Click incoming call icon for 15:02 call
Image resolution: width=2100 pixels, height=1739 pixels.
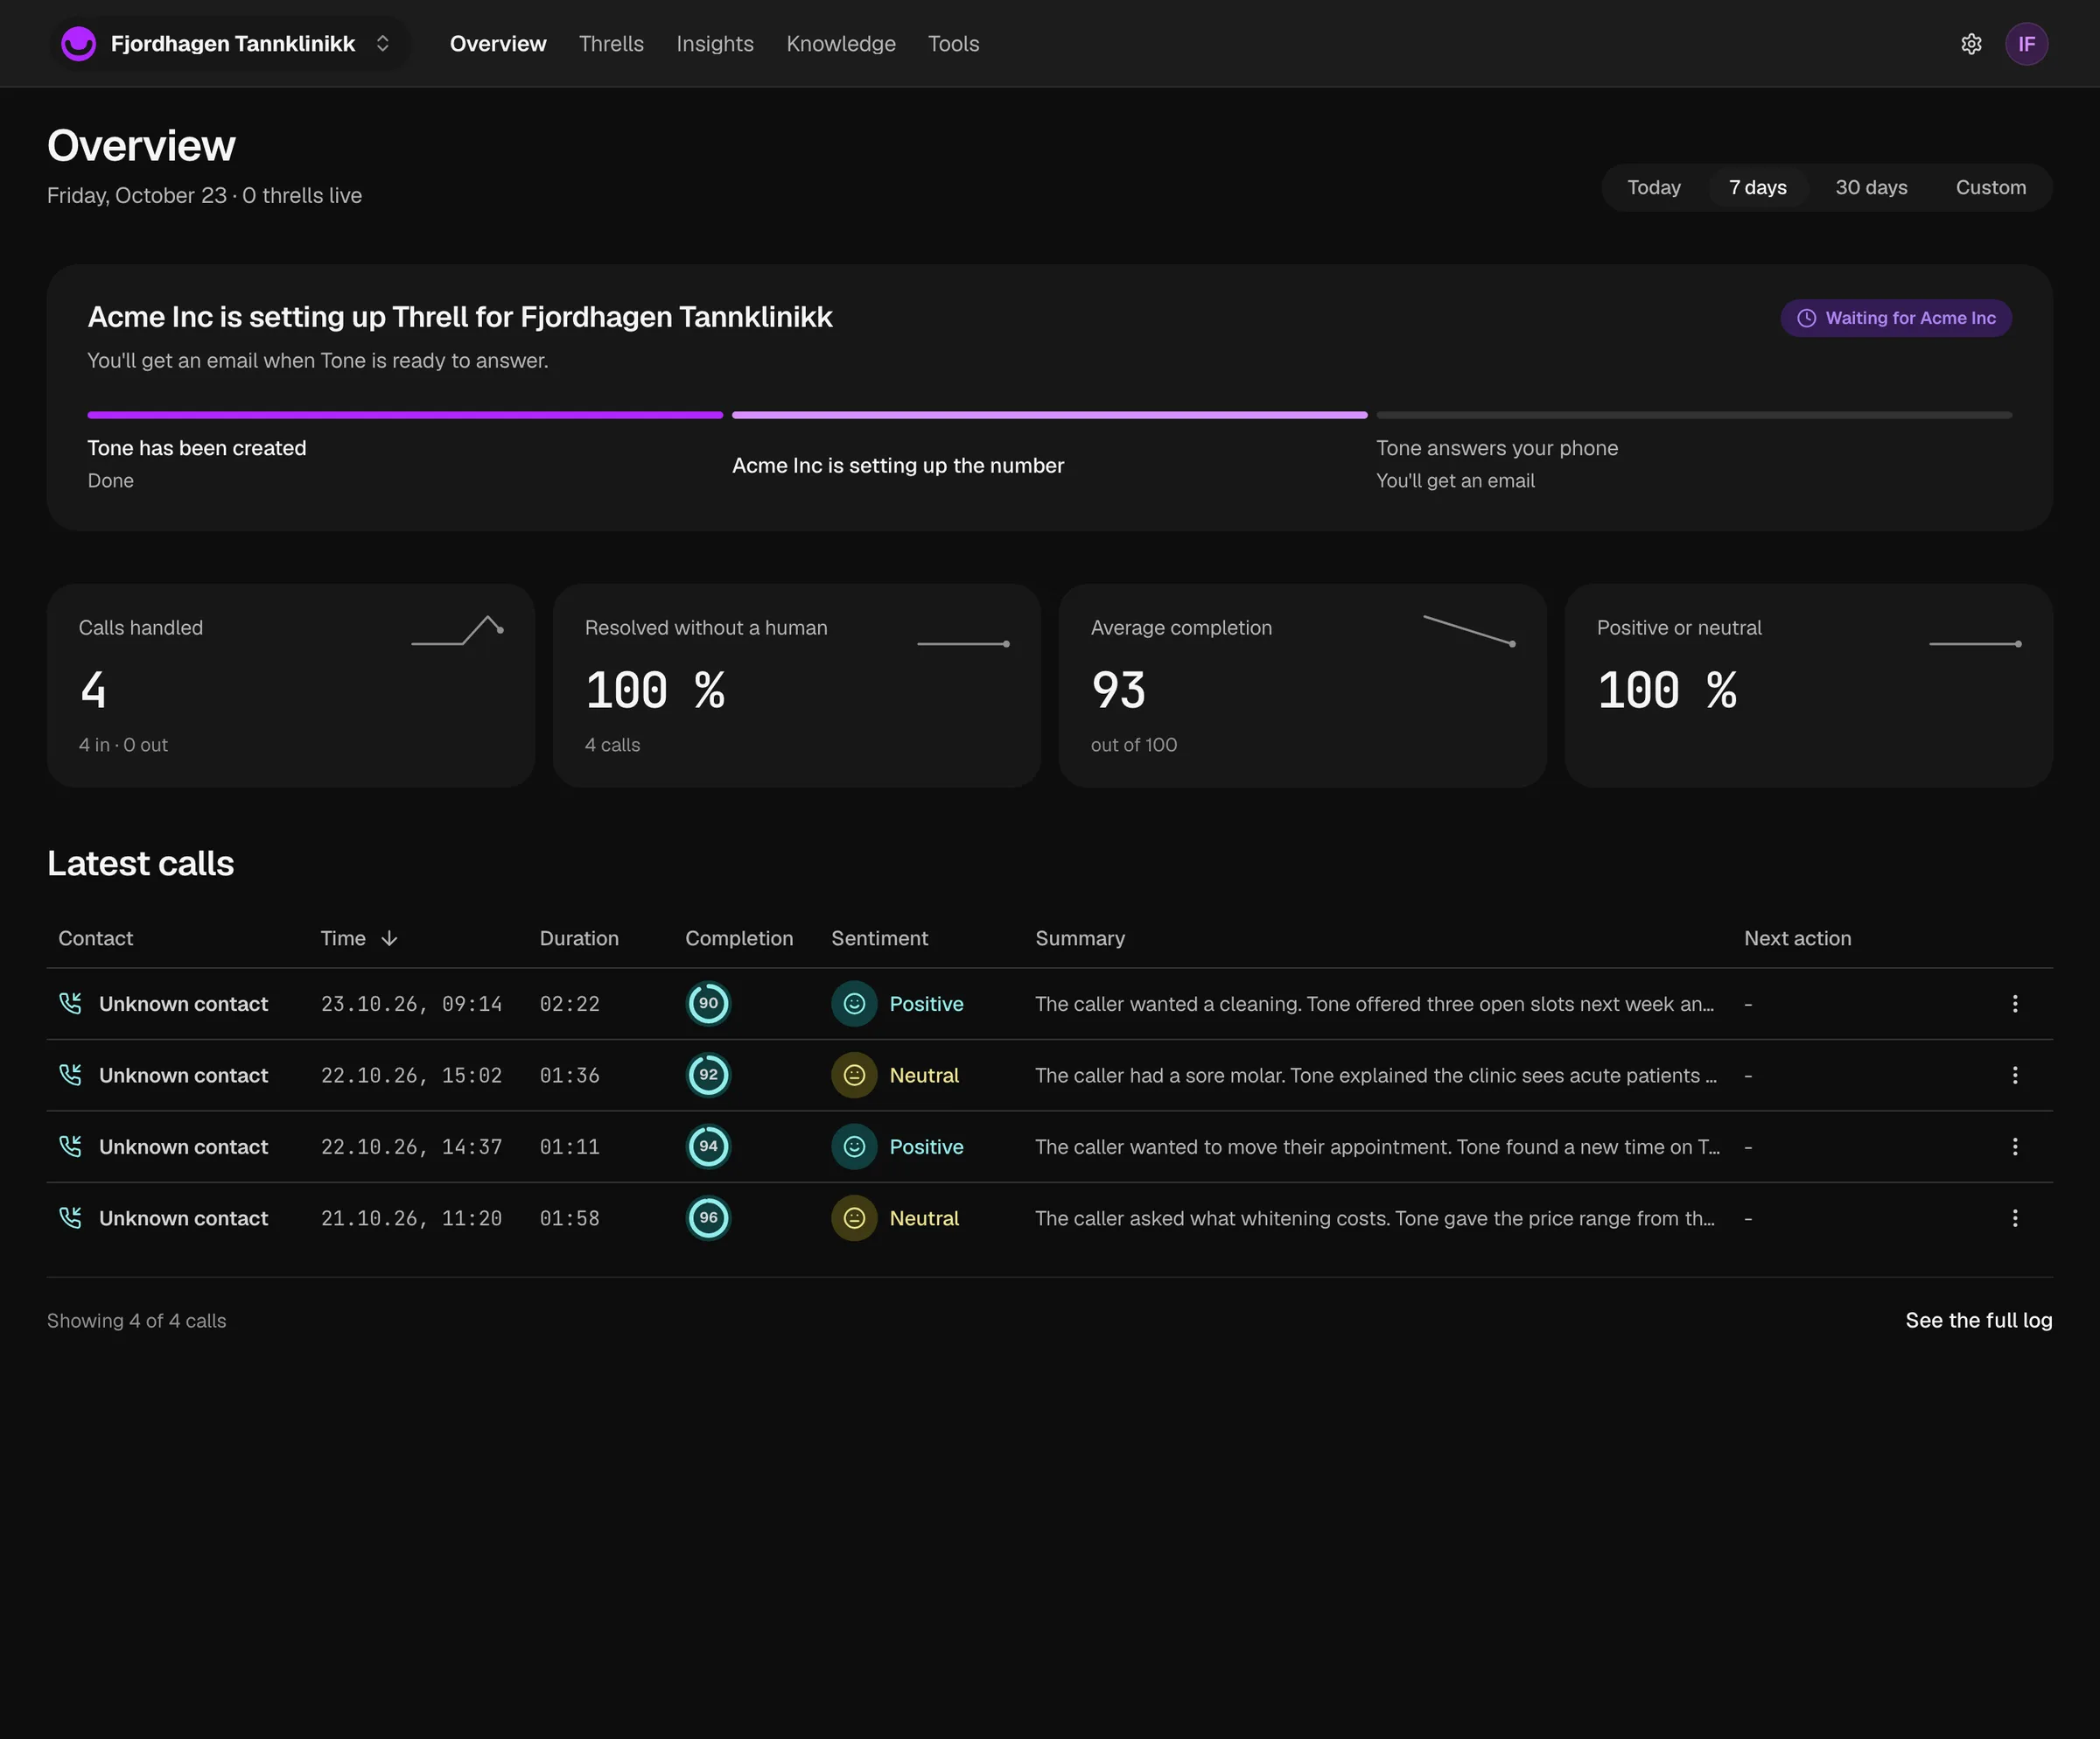tap(70, 1075)
